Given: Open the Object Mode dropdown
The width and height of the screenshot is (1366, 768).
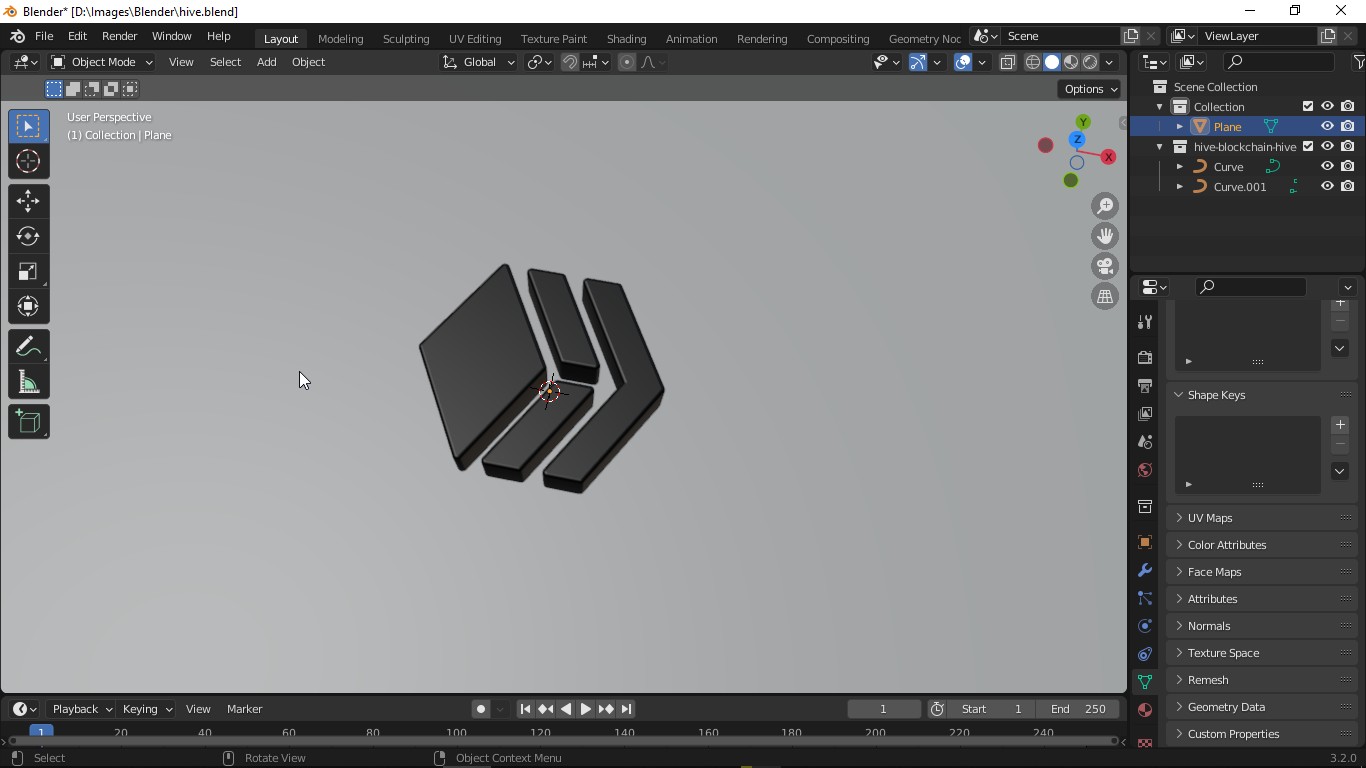Looking at the screenshot, I should point(101,62).
